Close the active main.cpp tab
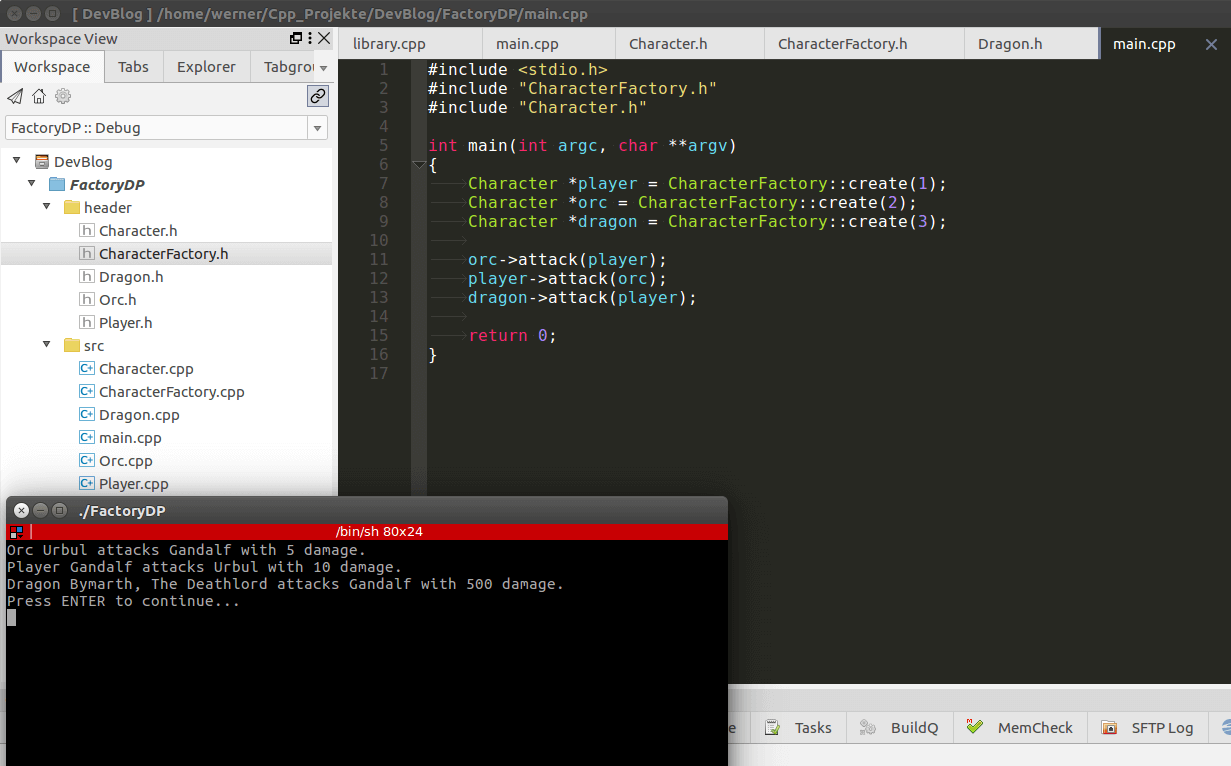 1211,43
